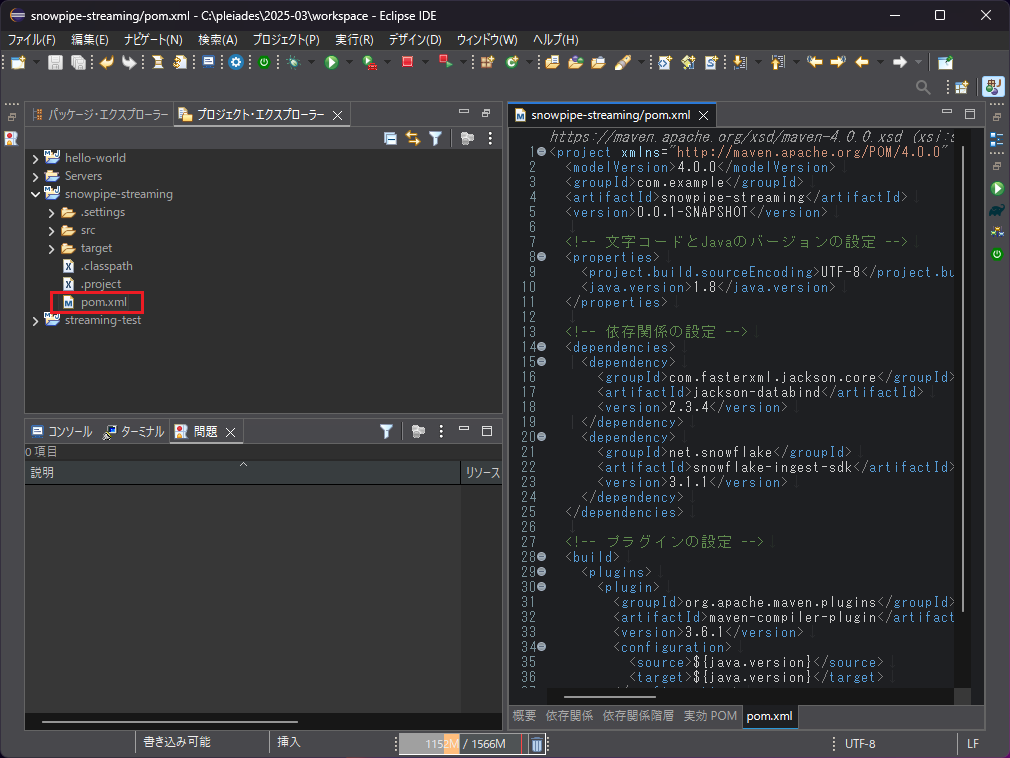The height and width of the screenshot is (758, 1010).
Task: Open Project Explorer view menu three dots
Action: [490, 138]
